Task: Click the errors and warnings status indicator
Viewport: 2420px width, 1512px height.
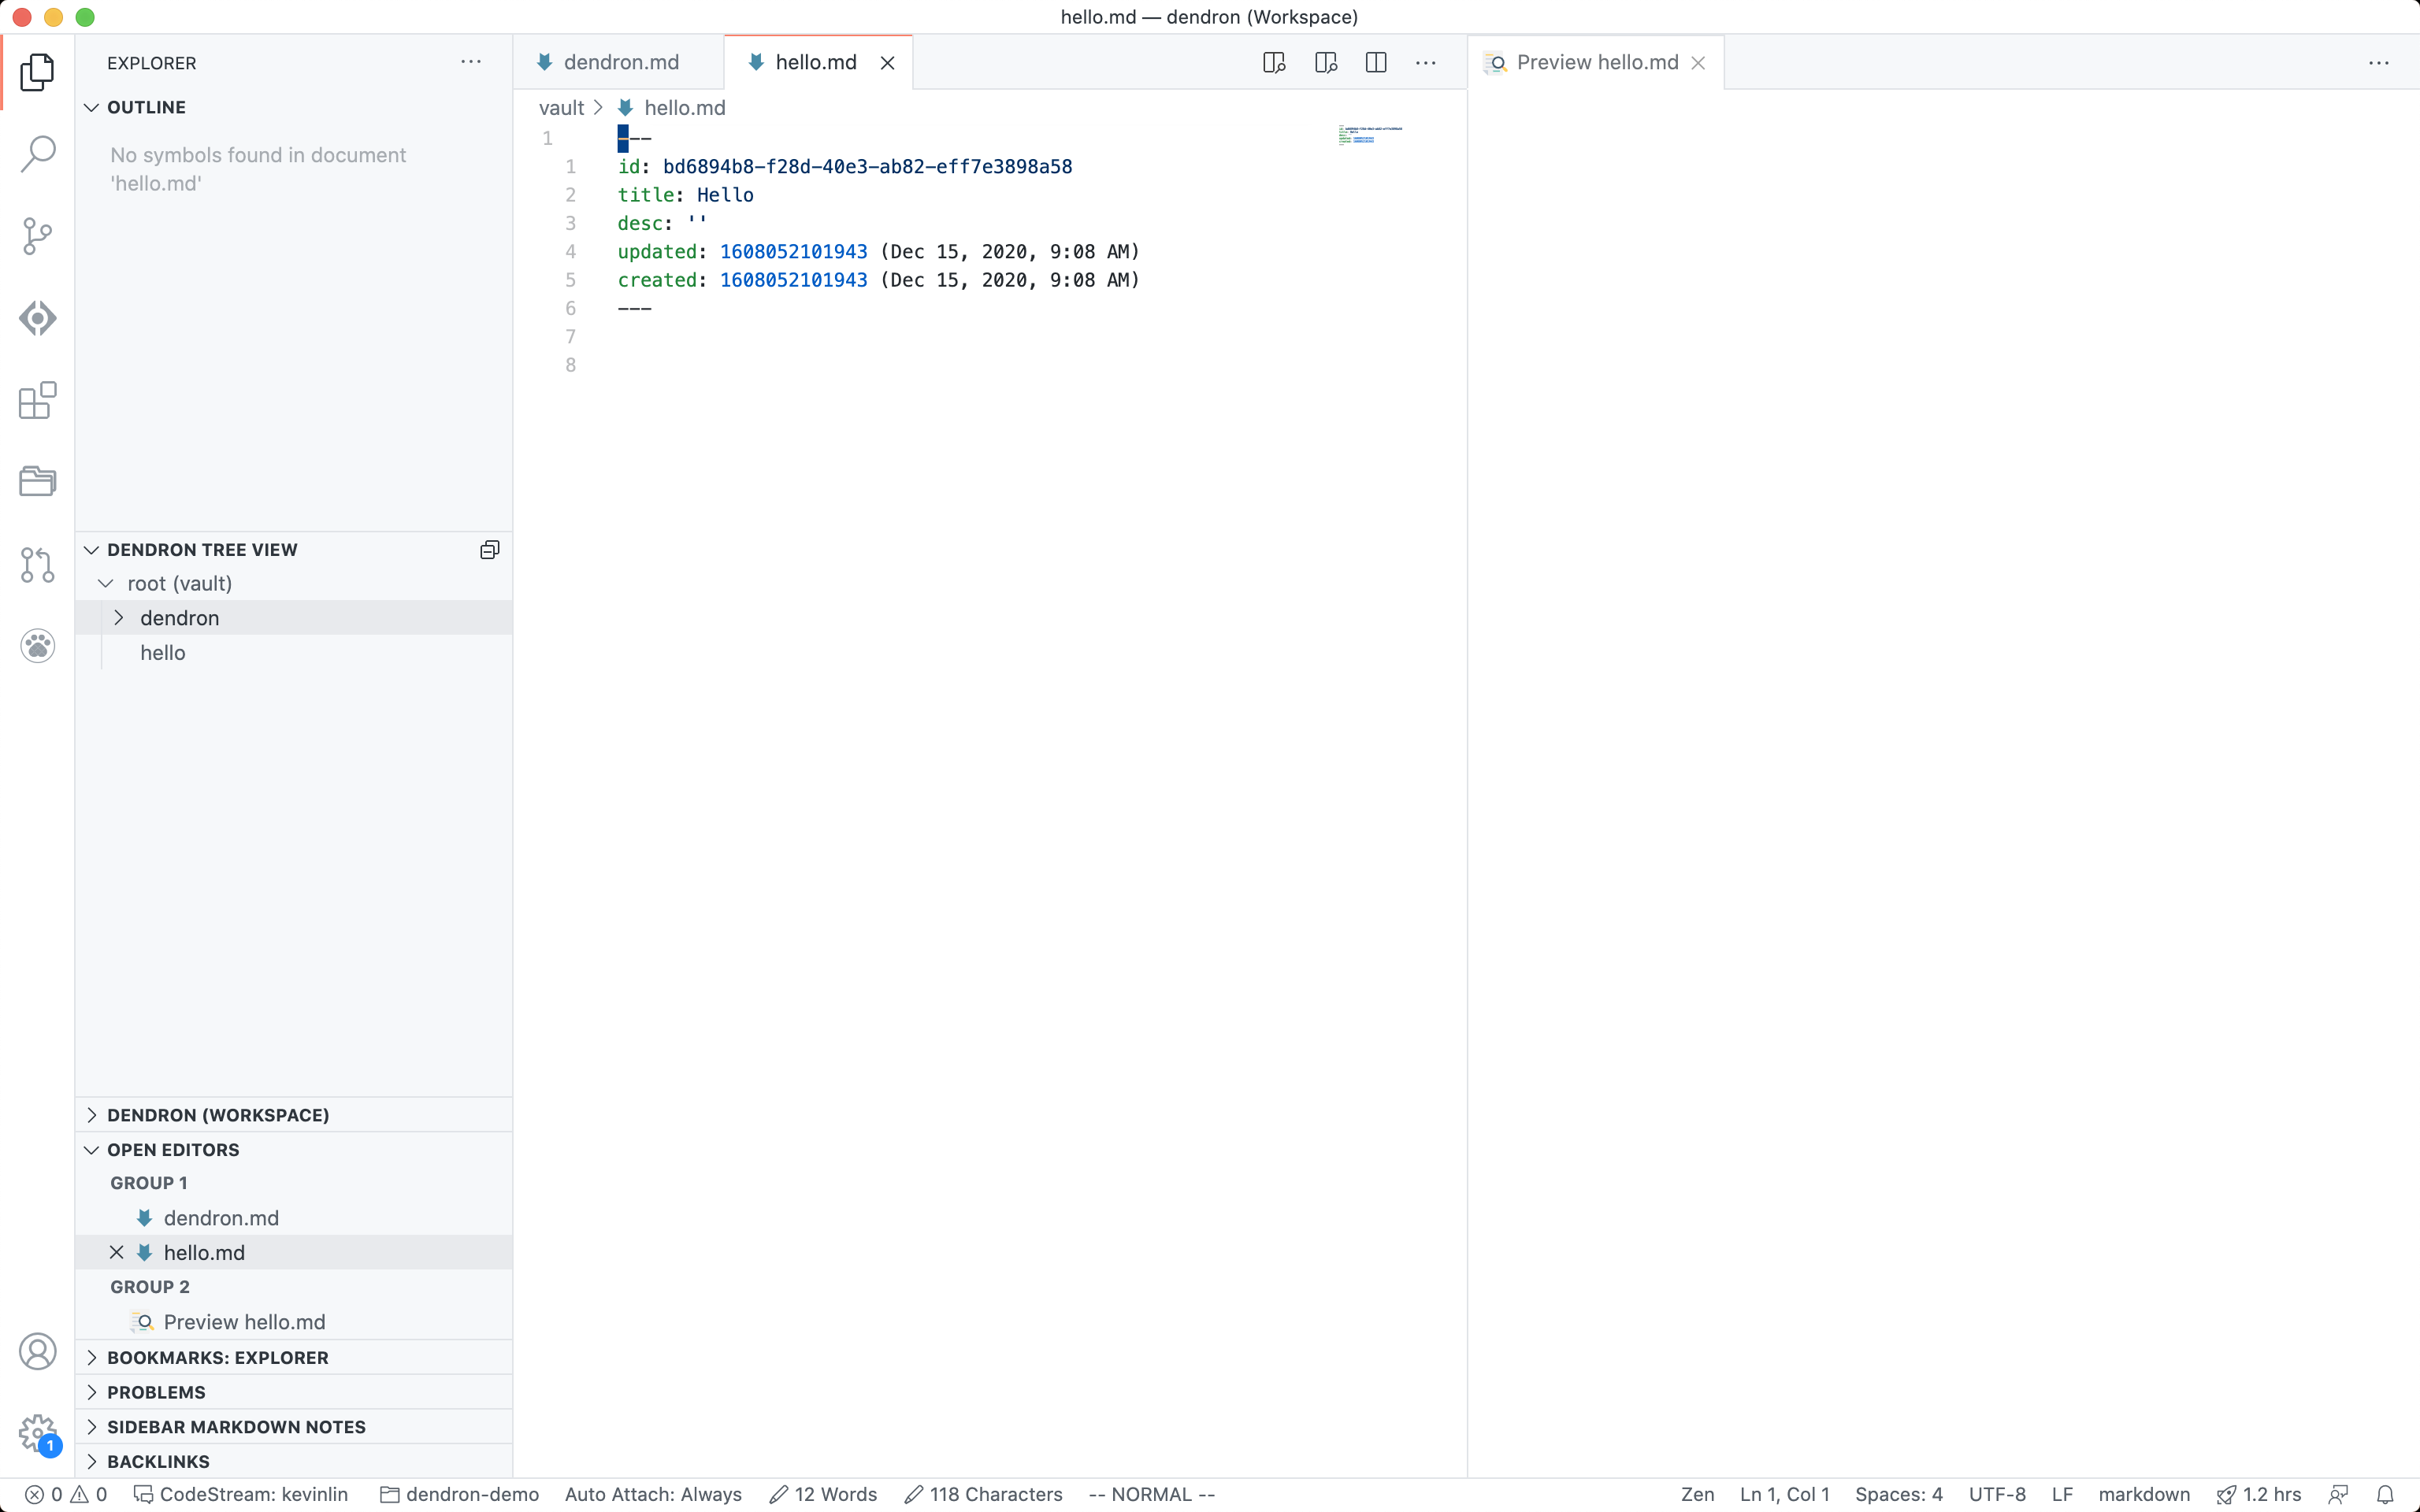Action: click(66, 1494)
